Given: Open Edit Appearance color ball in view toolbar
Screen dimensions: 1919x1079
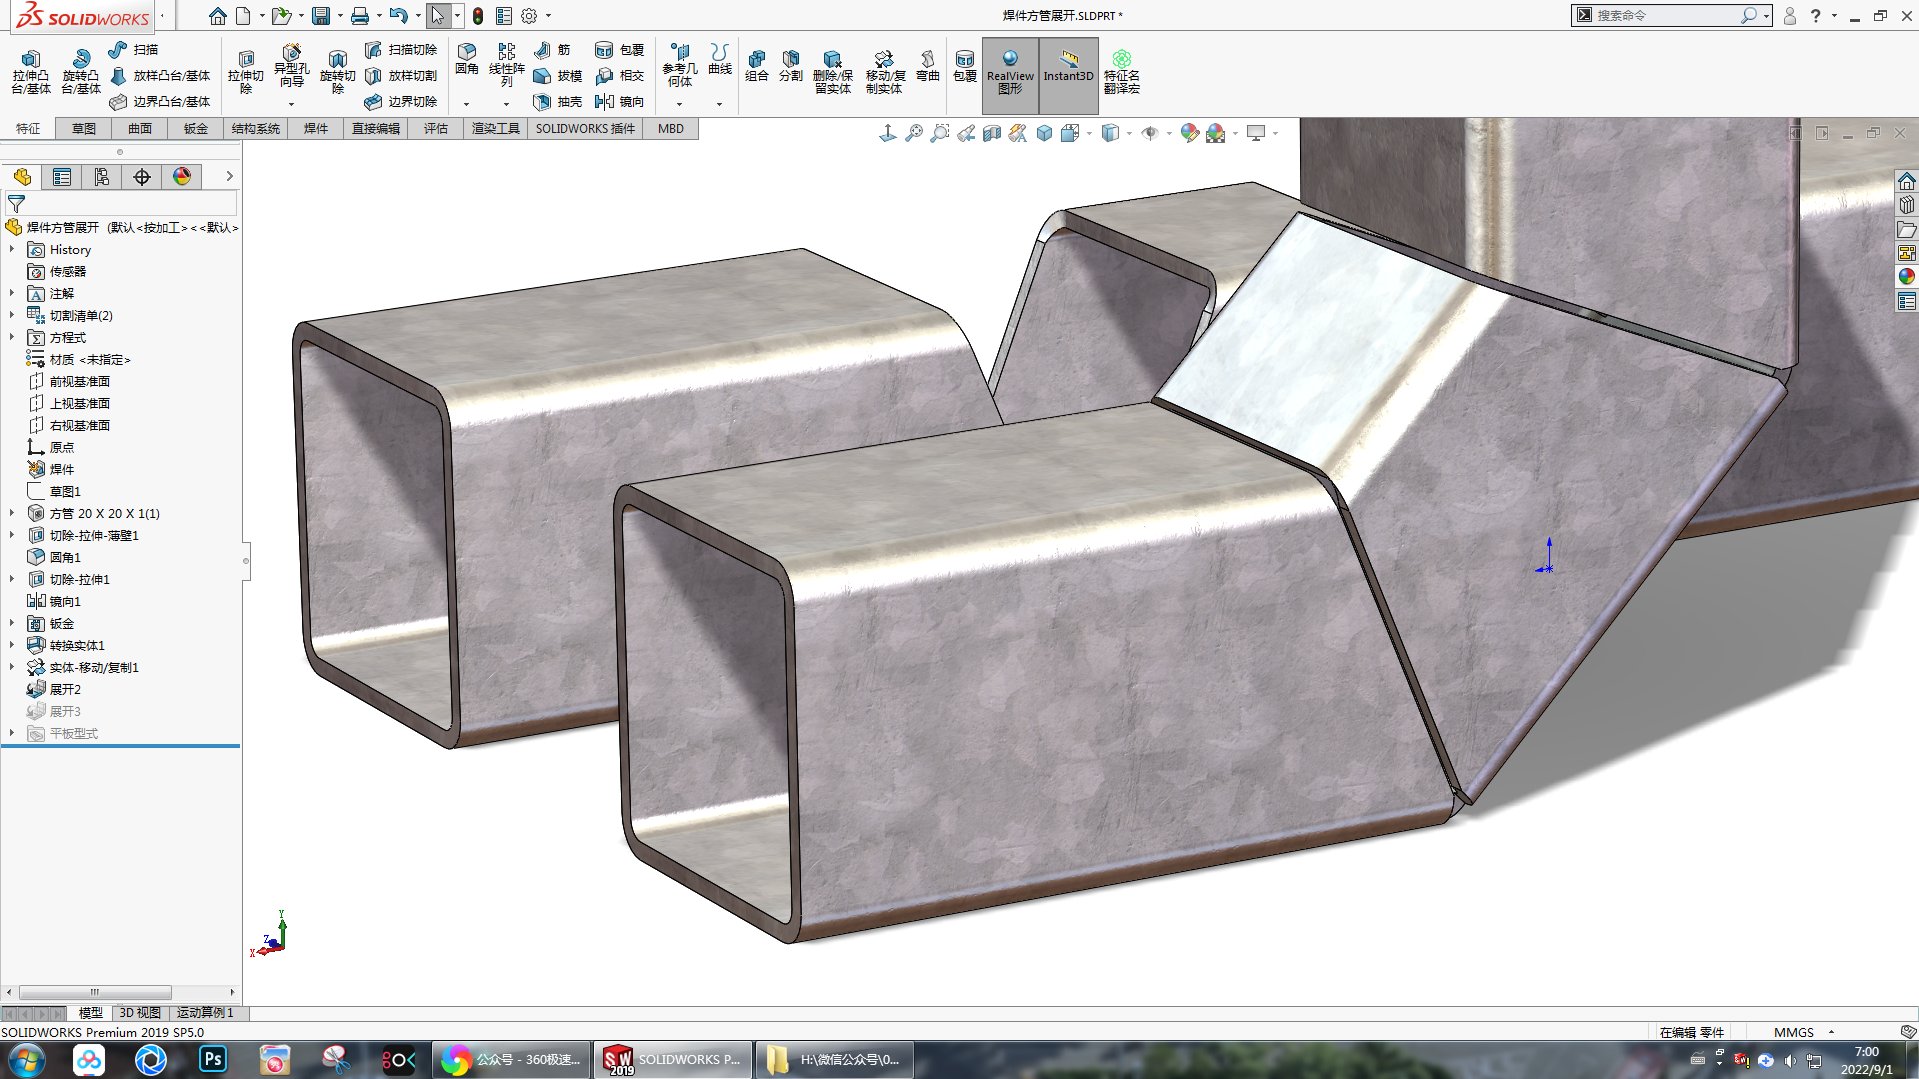Looking at the screenshot, I should tap(1189, 133).
